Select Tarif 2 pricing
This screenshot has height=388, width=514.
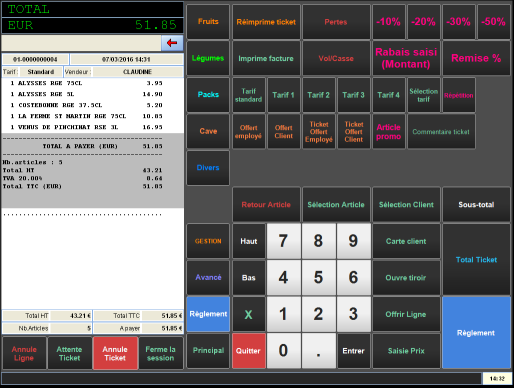(x=318, y=95)
